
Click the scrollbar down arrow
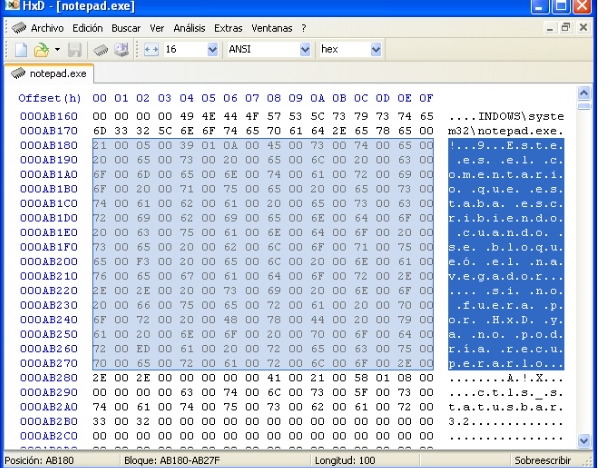(x=584, y=441)
